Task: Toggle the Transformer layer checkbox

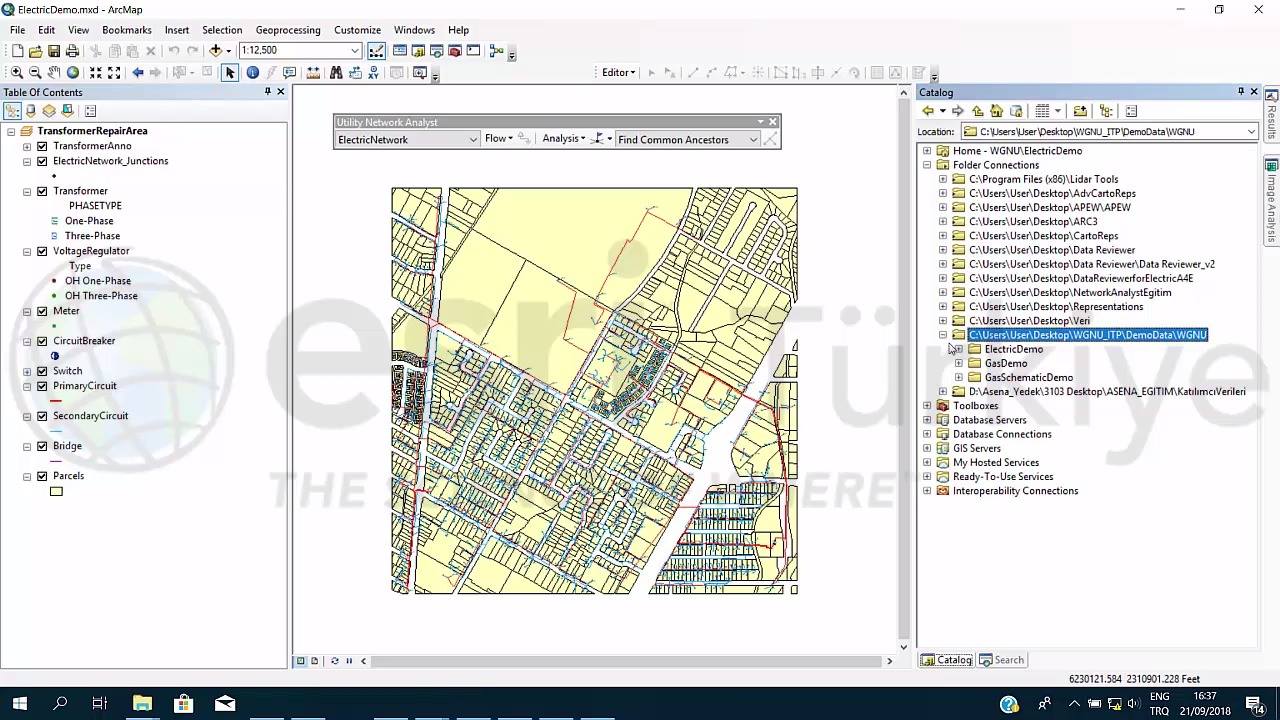Action: tap(42, 191)
